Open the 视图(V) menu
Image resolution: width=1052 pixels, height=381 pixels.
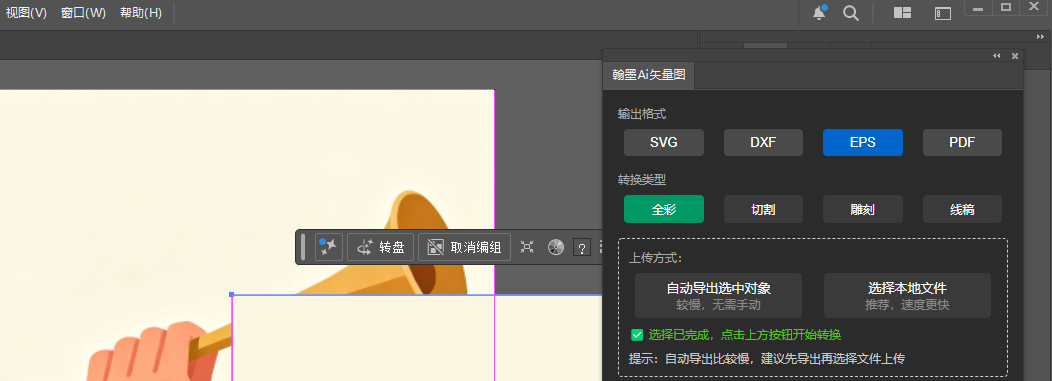pos(26,13)
